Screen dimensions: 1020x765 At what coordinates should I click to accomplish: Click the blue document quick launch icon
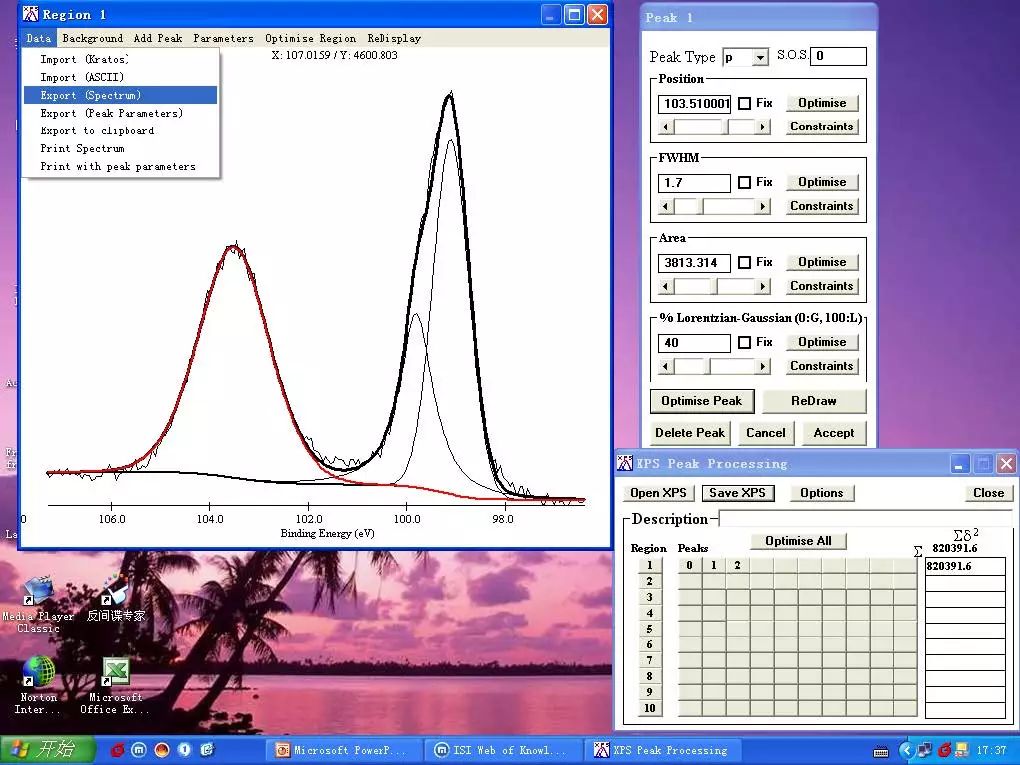(x=207, y=750)
